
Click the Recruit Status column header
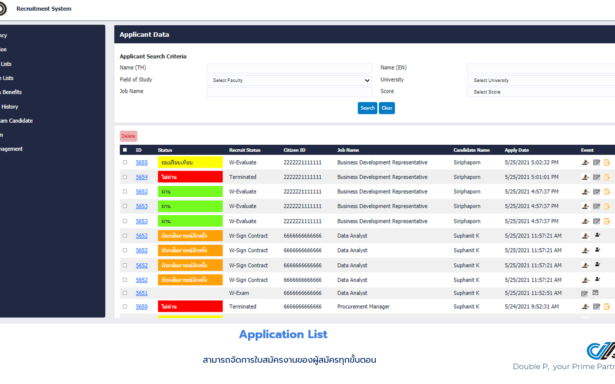click(245, 150)
